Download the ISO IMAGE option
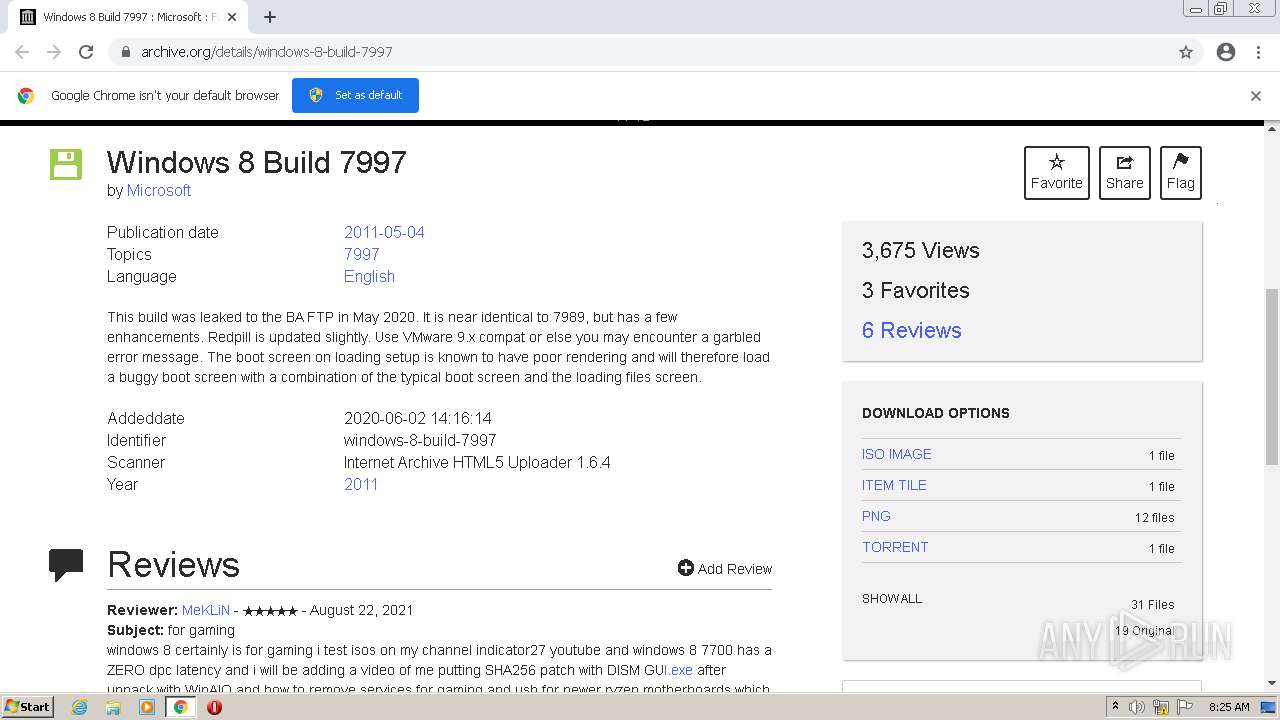The image size is (1280, 720). (897, 454)
